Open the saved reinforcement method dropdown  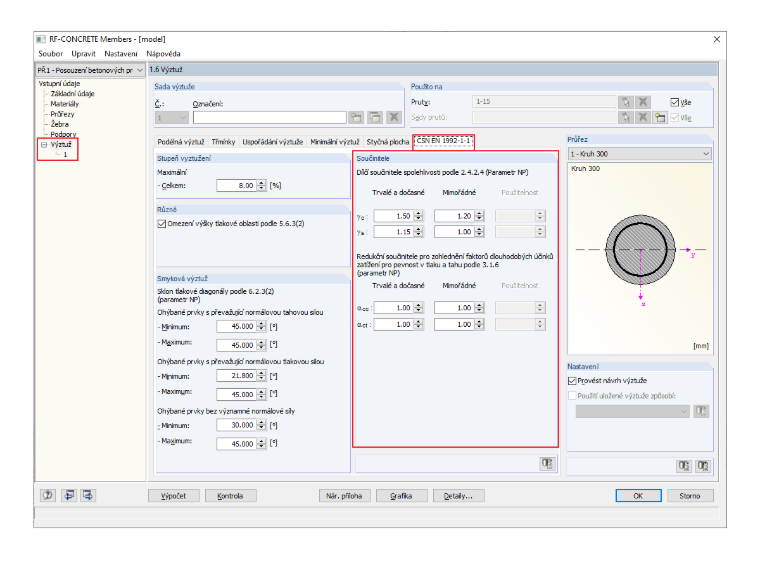tap(632, 412)
